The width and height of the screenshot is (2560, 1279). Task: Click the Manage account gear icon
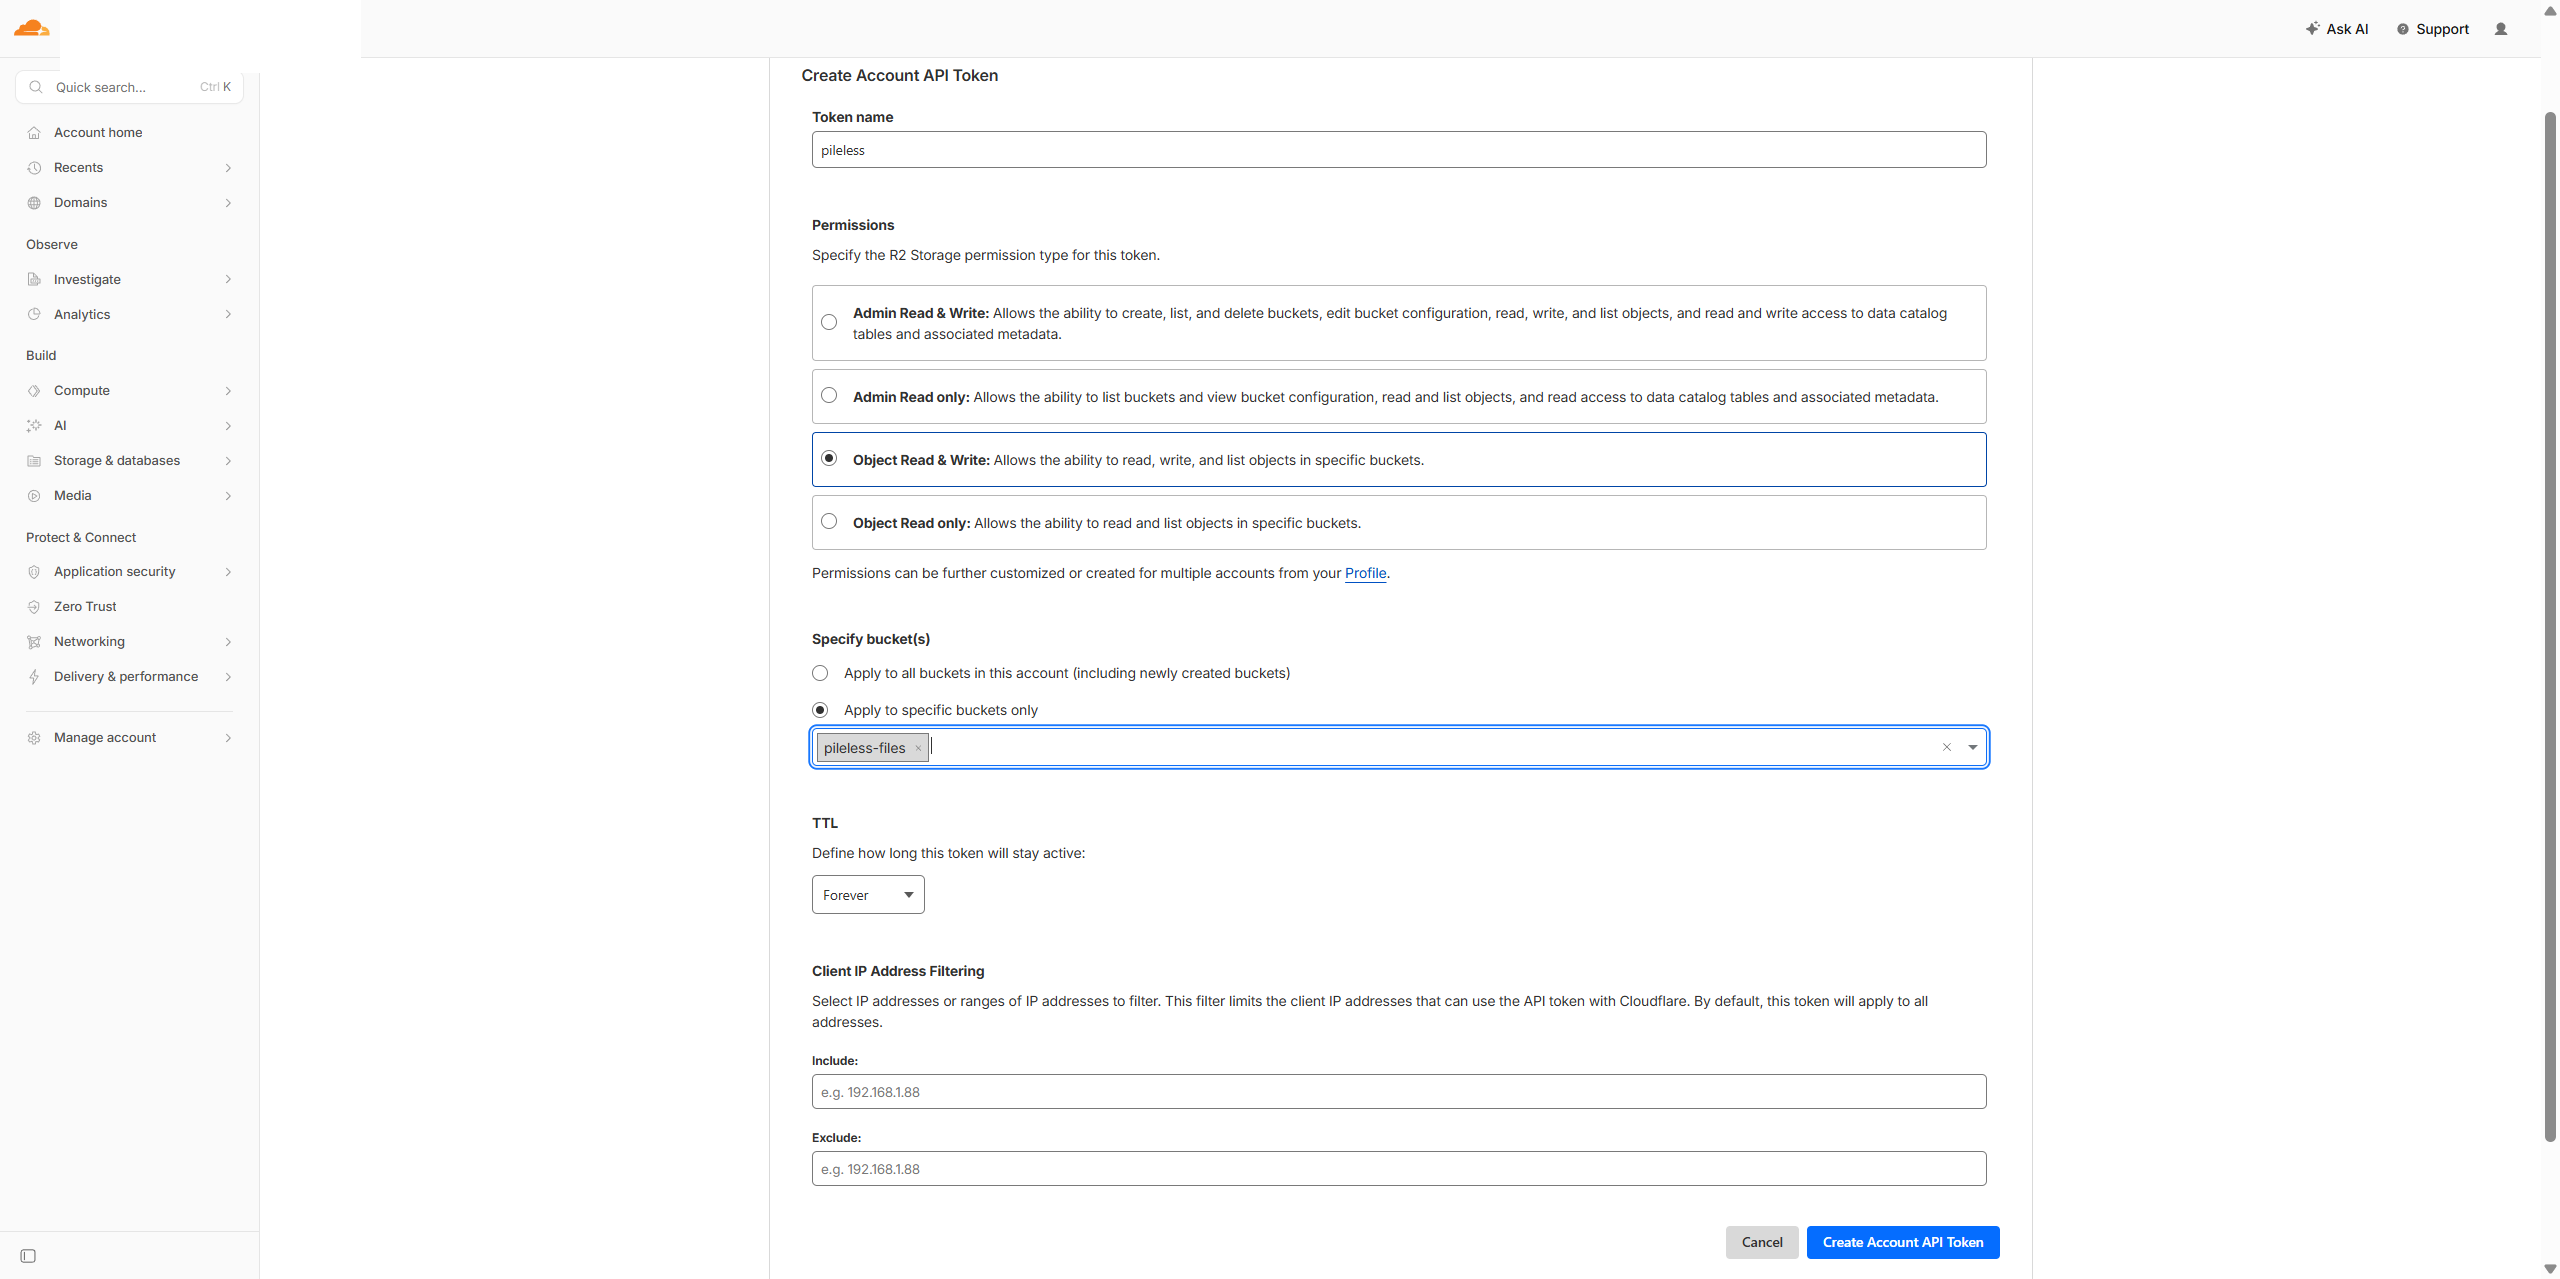34,738
